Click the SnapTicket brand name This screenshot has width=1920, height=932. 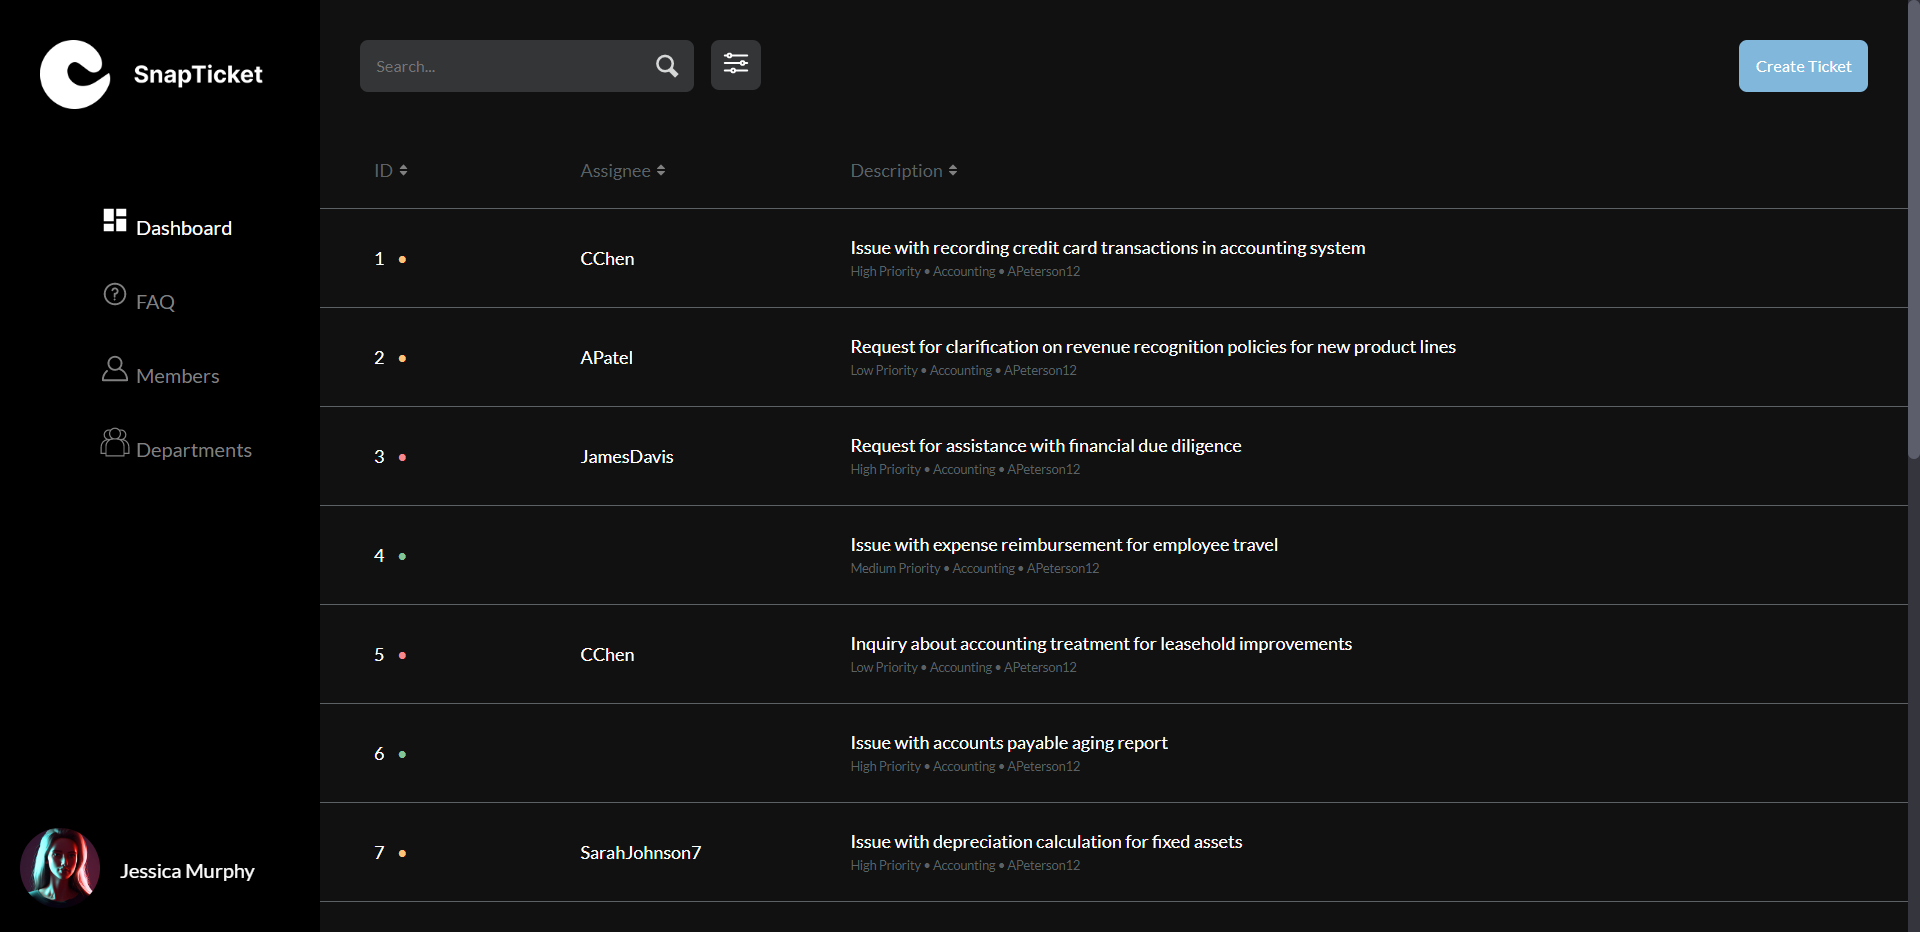click(198, 74)
